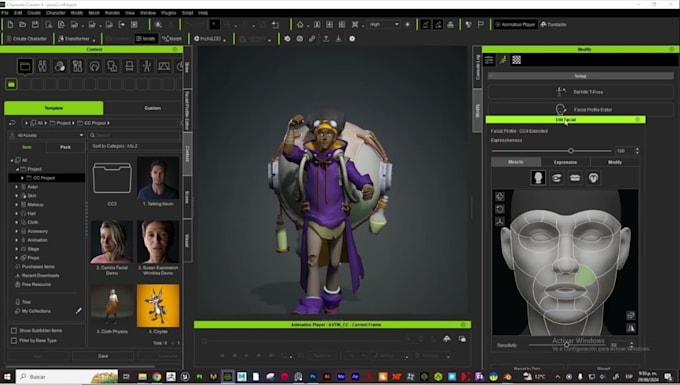Screen dimensions: 680x385
Task: Open the Character menu
Action: [56, 13]
